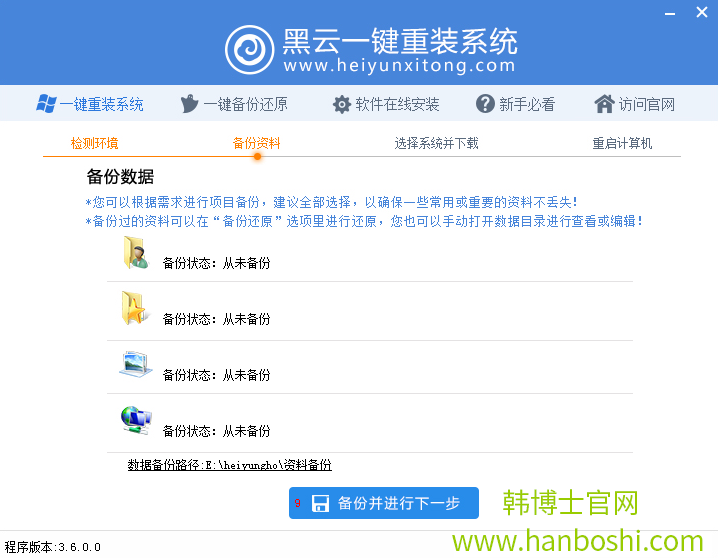Go to the 选择系统并下载 step
The width and height of the screenshot is (718, 558).
pos(436,143)
